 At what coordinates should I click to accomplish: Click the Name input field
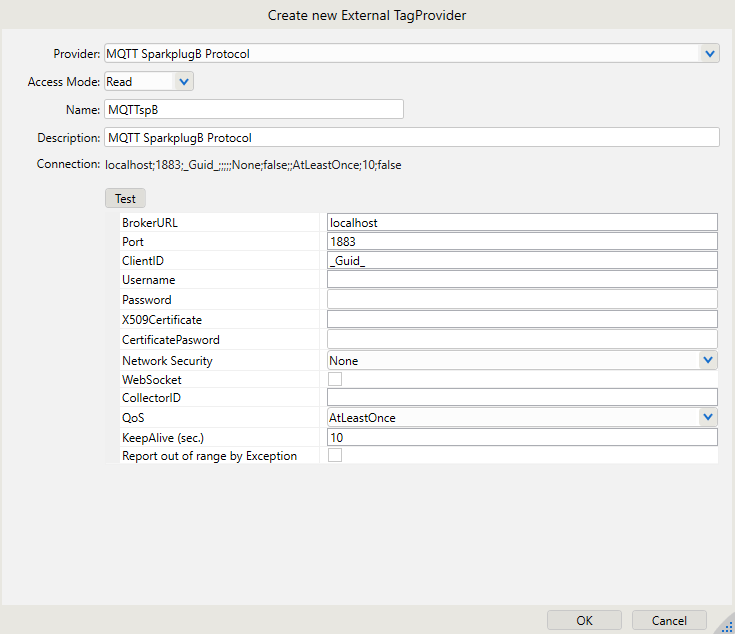254,109
